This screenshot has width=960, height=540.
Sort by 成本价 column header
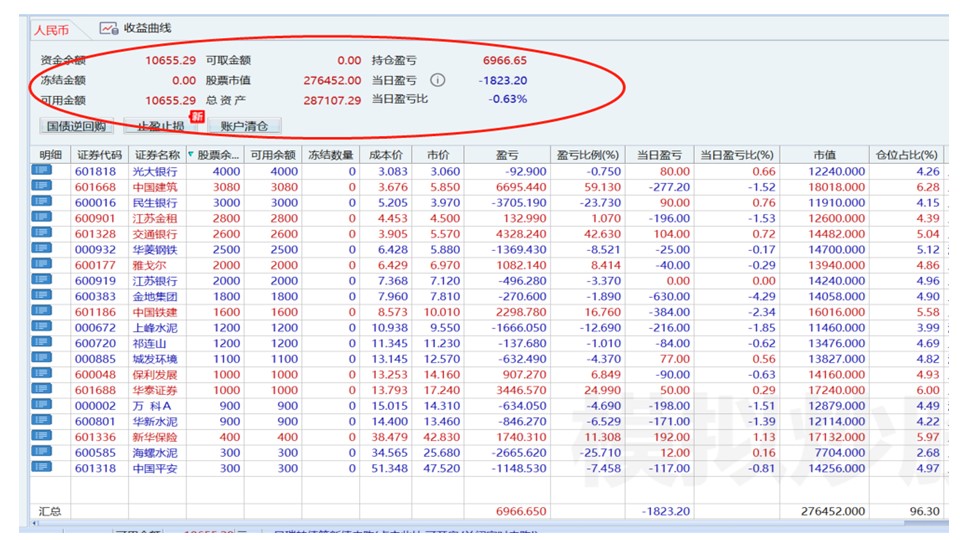tap(386, 155)
